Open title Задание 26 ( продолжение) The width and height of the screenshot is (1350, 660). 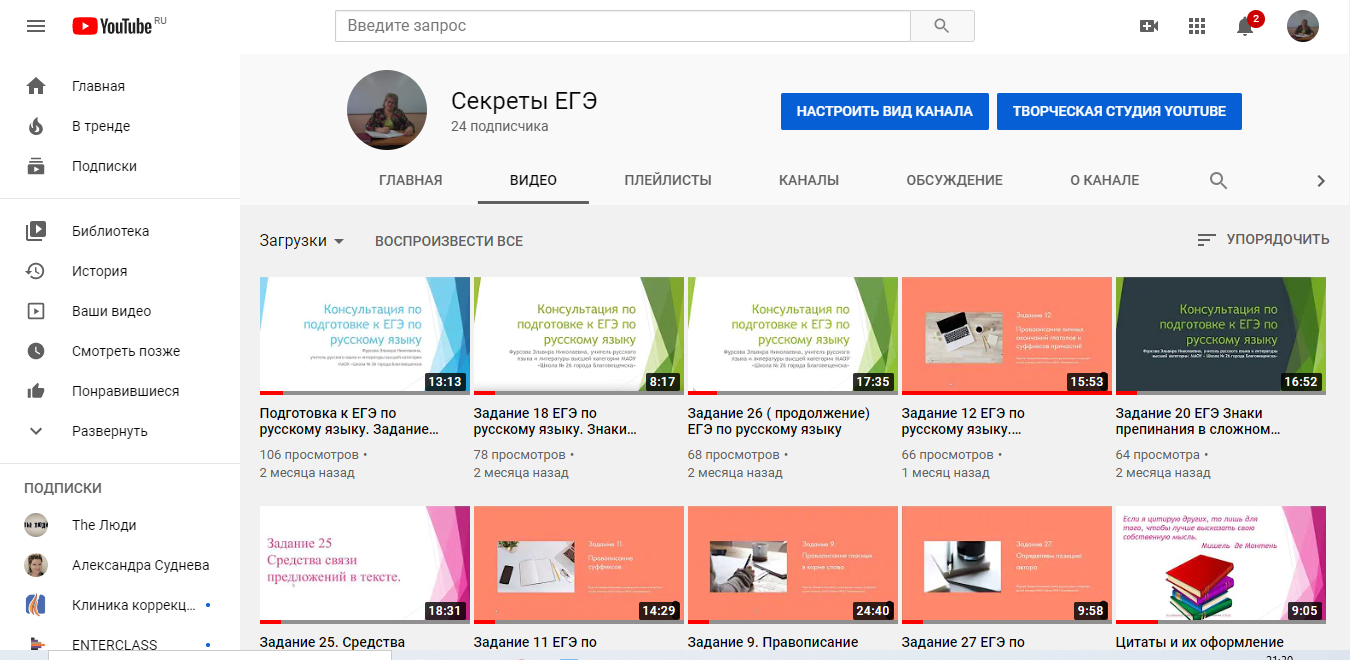click(x=779, y=421)
